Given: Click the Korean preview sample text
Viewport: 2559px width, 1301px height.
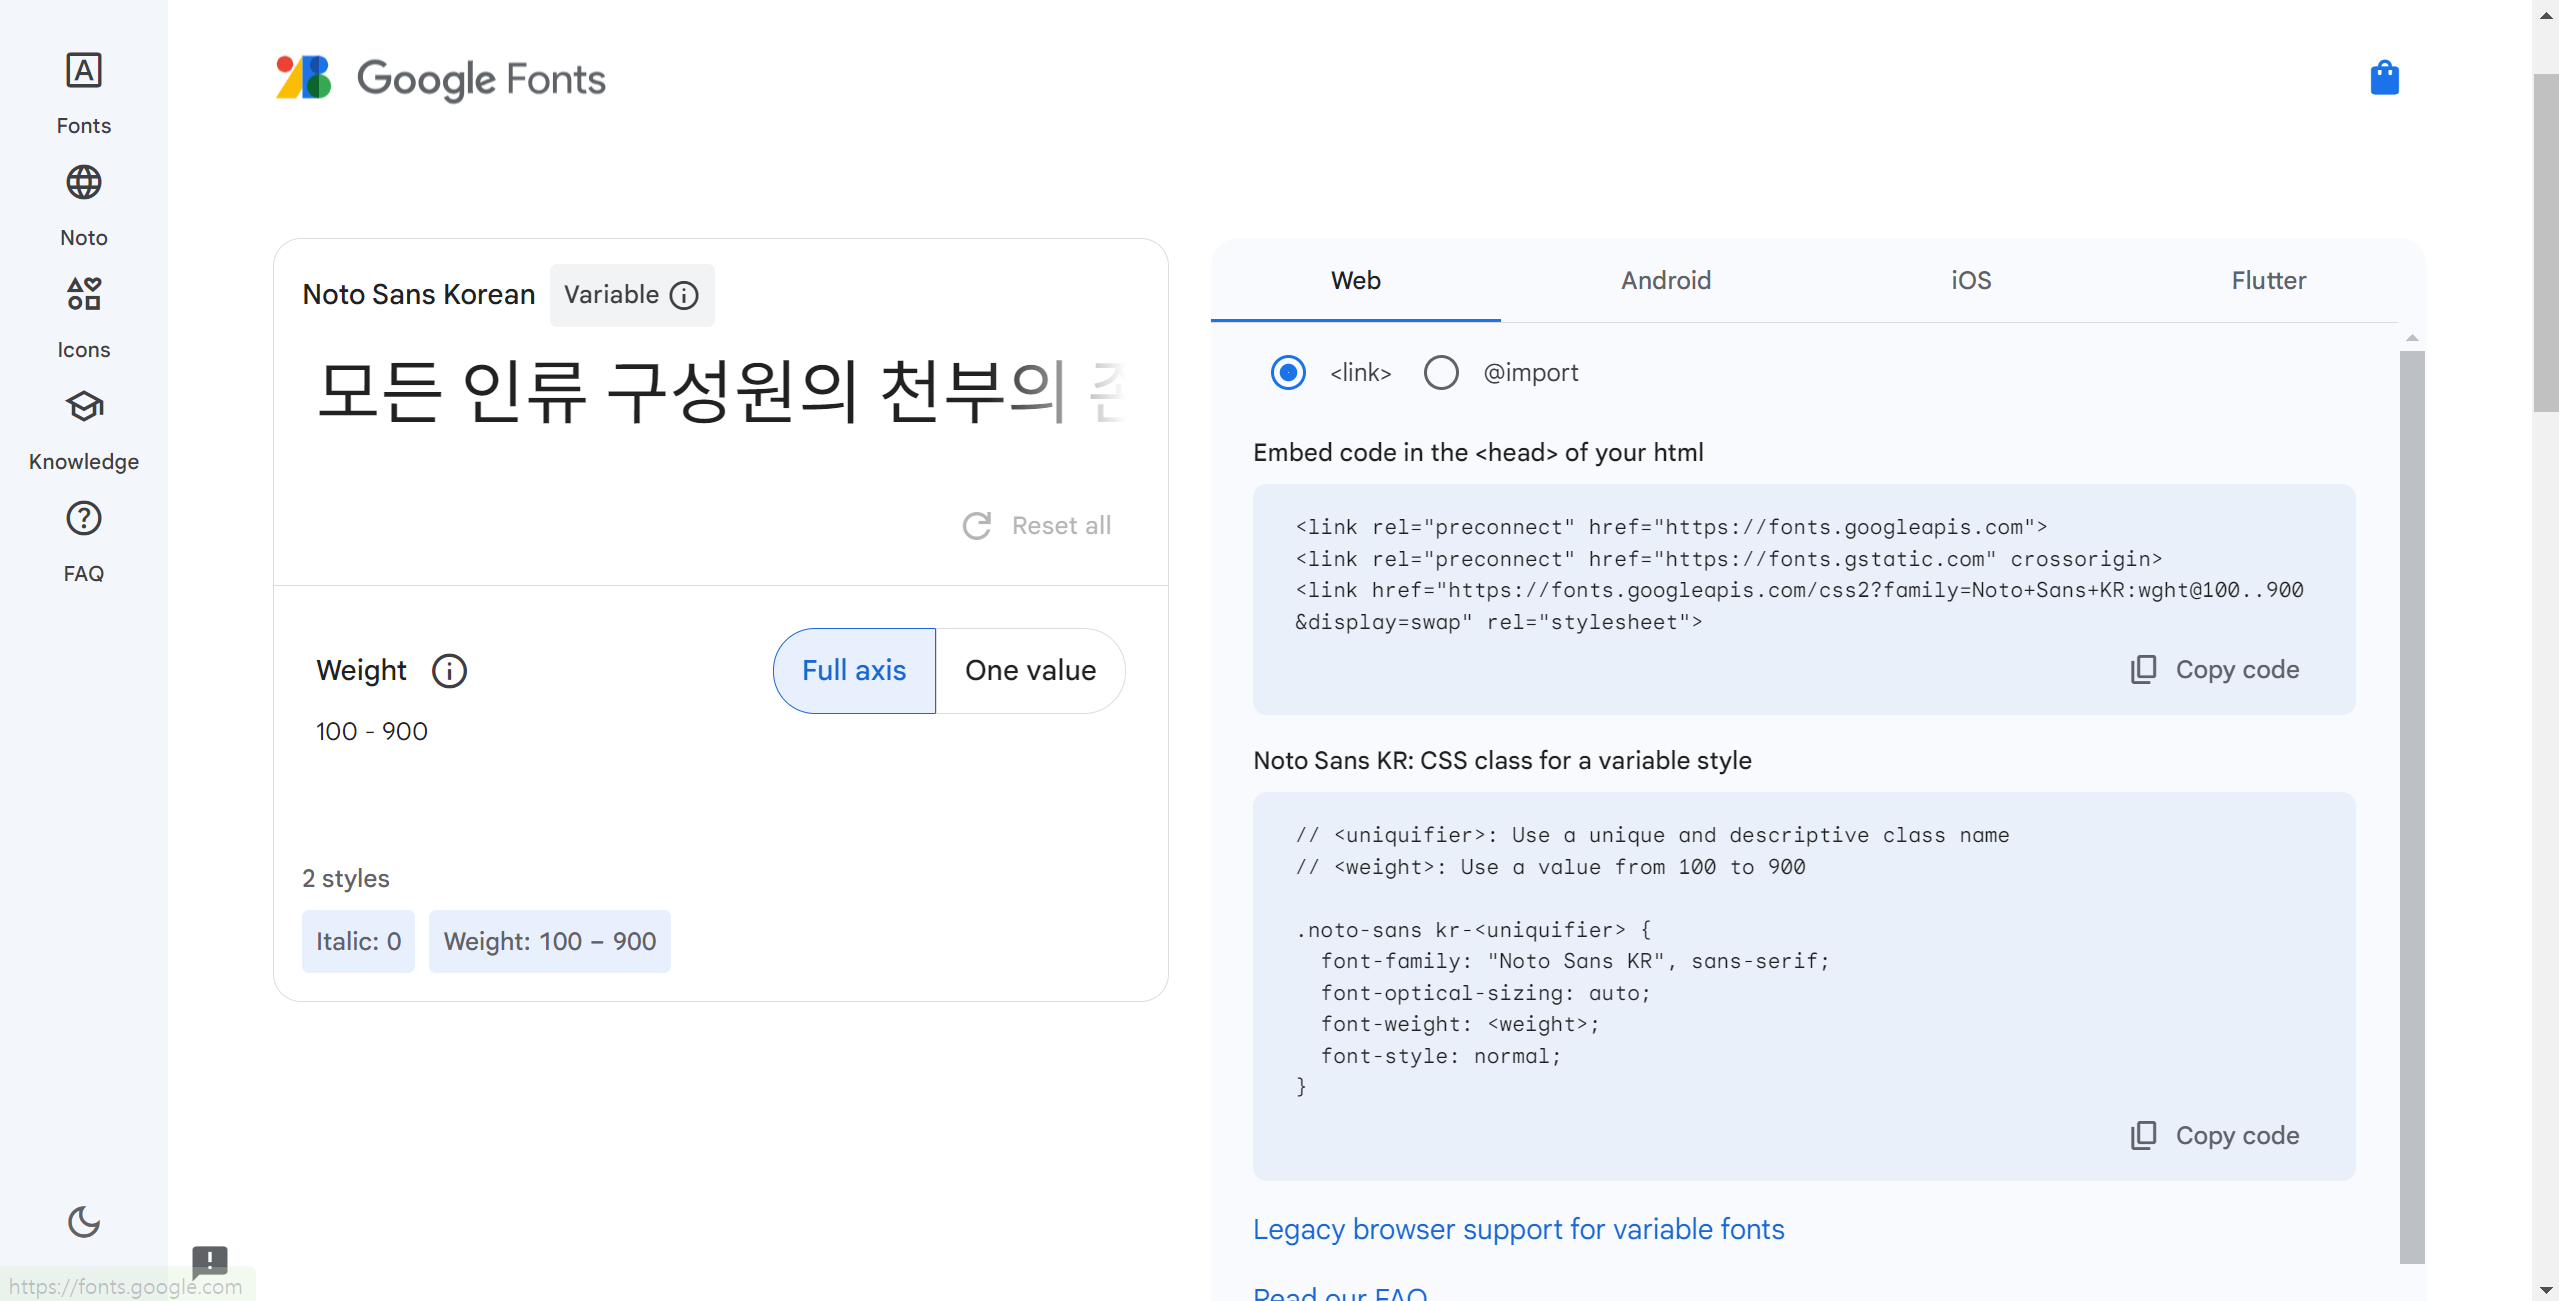Looking at the screenshot, I should coord(720,392).
